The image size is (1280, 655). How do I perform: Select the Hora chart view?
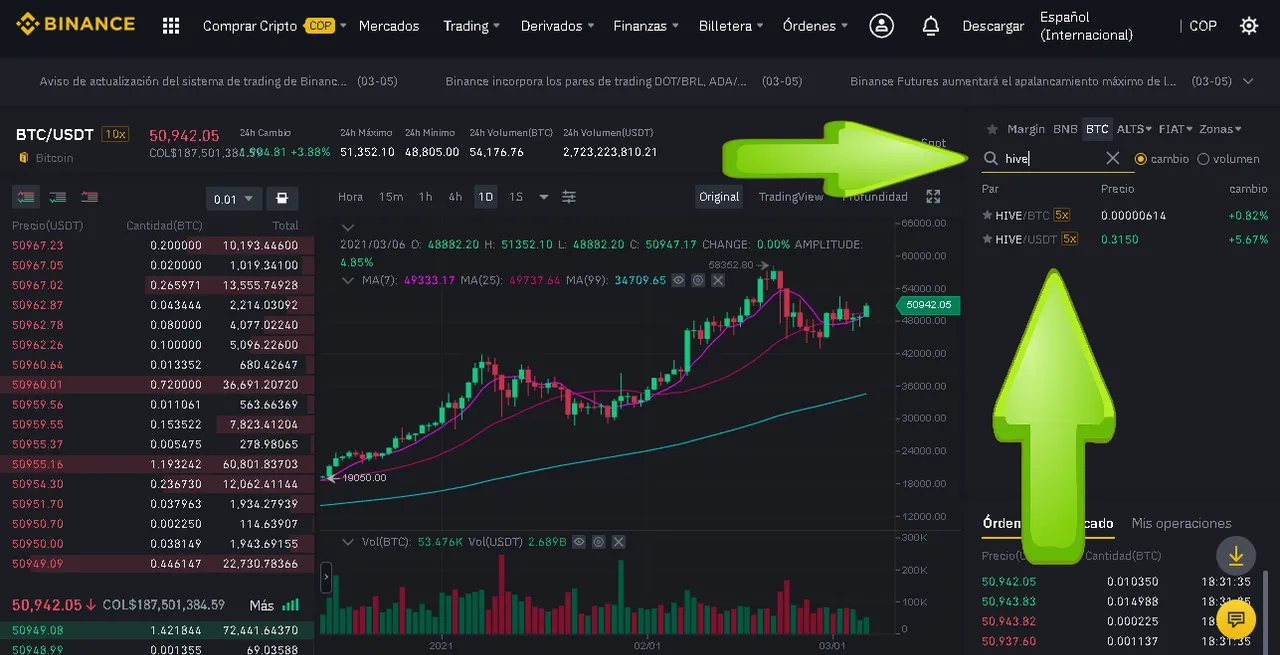pyautogui.click(x=350, y=197)
